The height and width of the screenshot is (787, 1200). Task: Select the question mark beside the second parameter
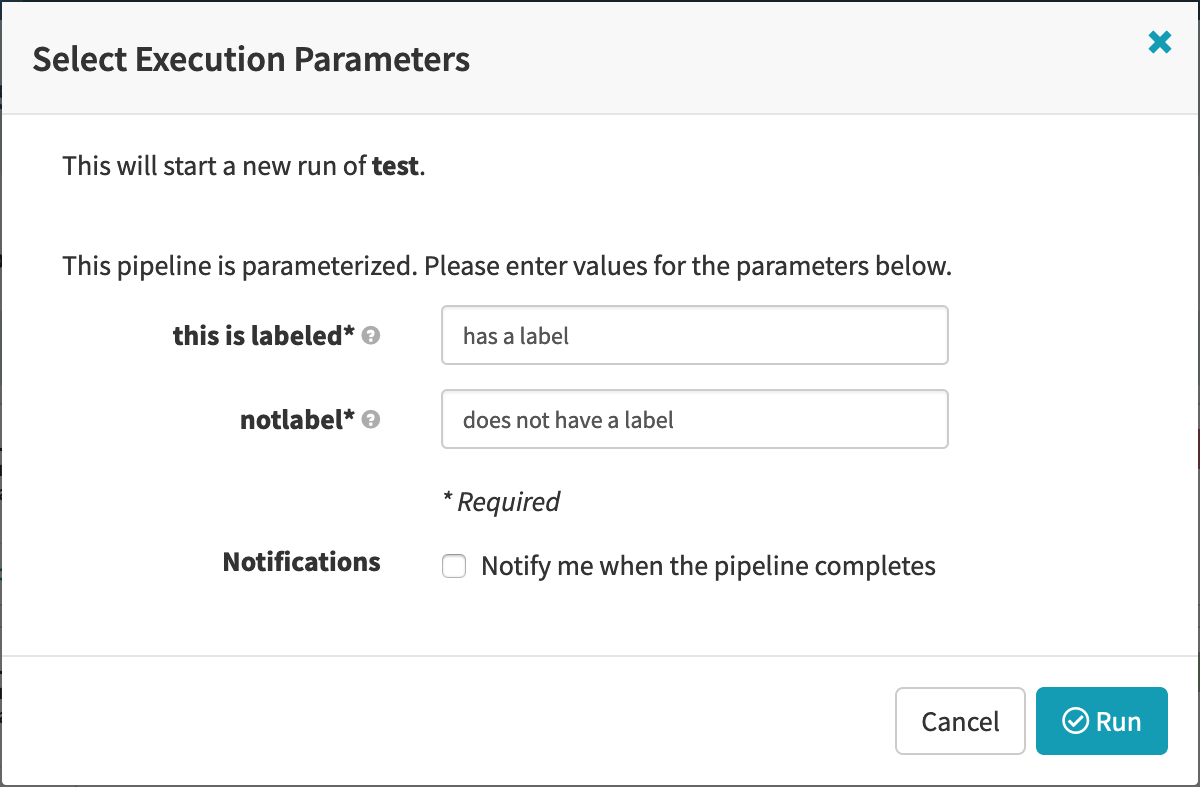click(x=370, y=420)
